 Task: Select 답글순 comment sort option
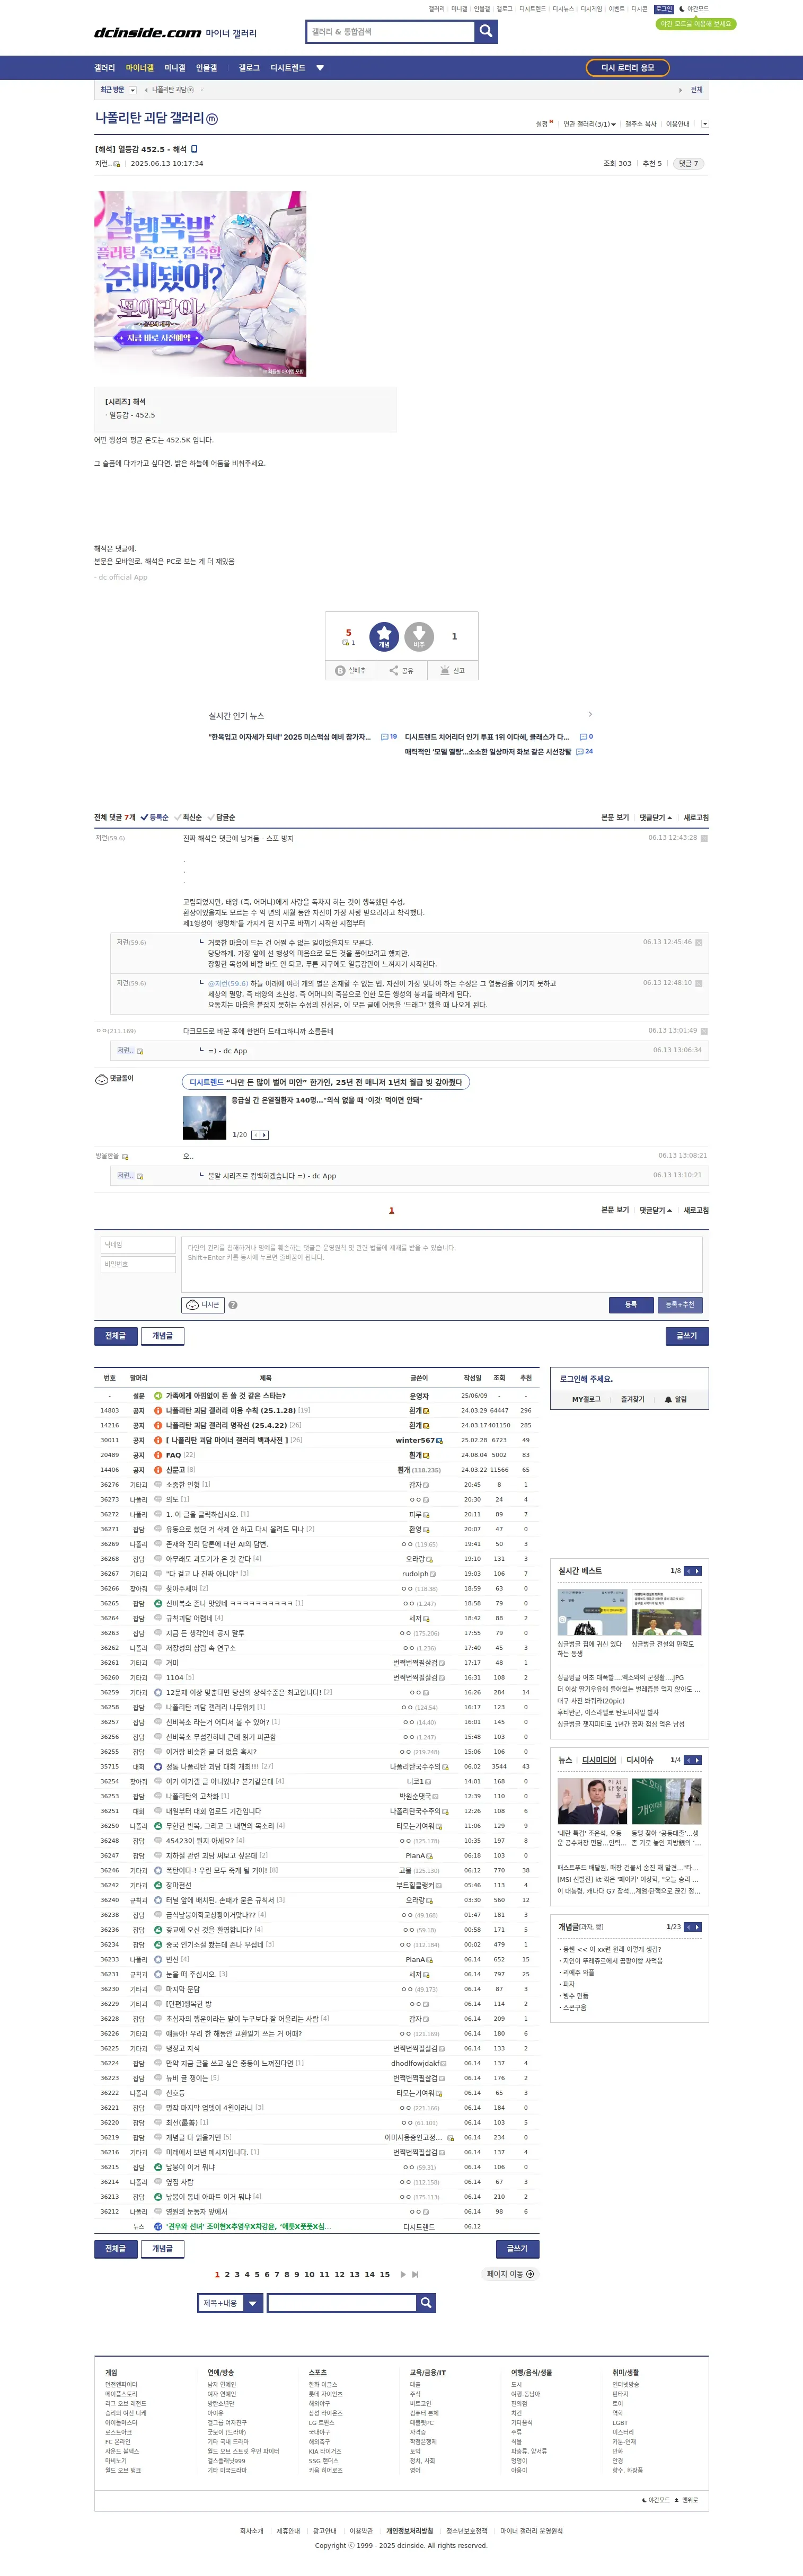pos(221,817)
